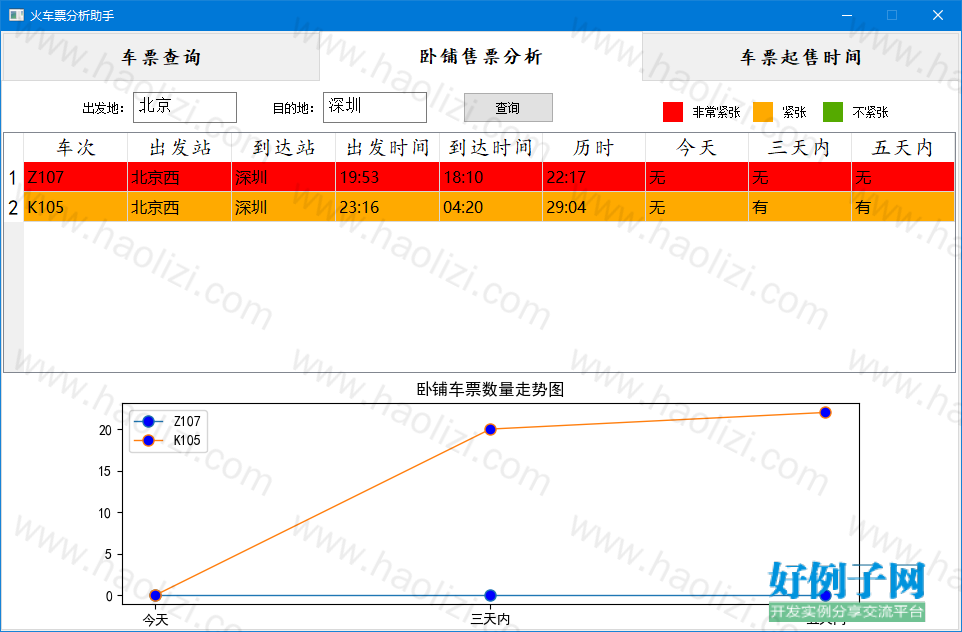Click the 目的地 input field containing 深圳
The width and height of the screenshot is (962, 632).
pos(375,107)
